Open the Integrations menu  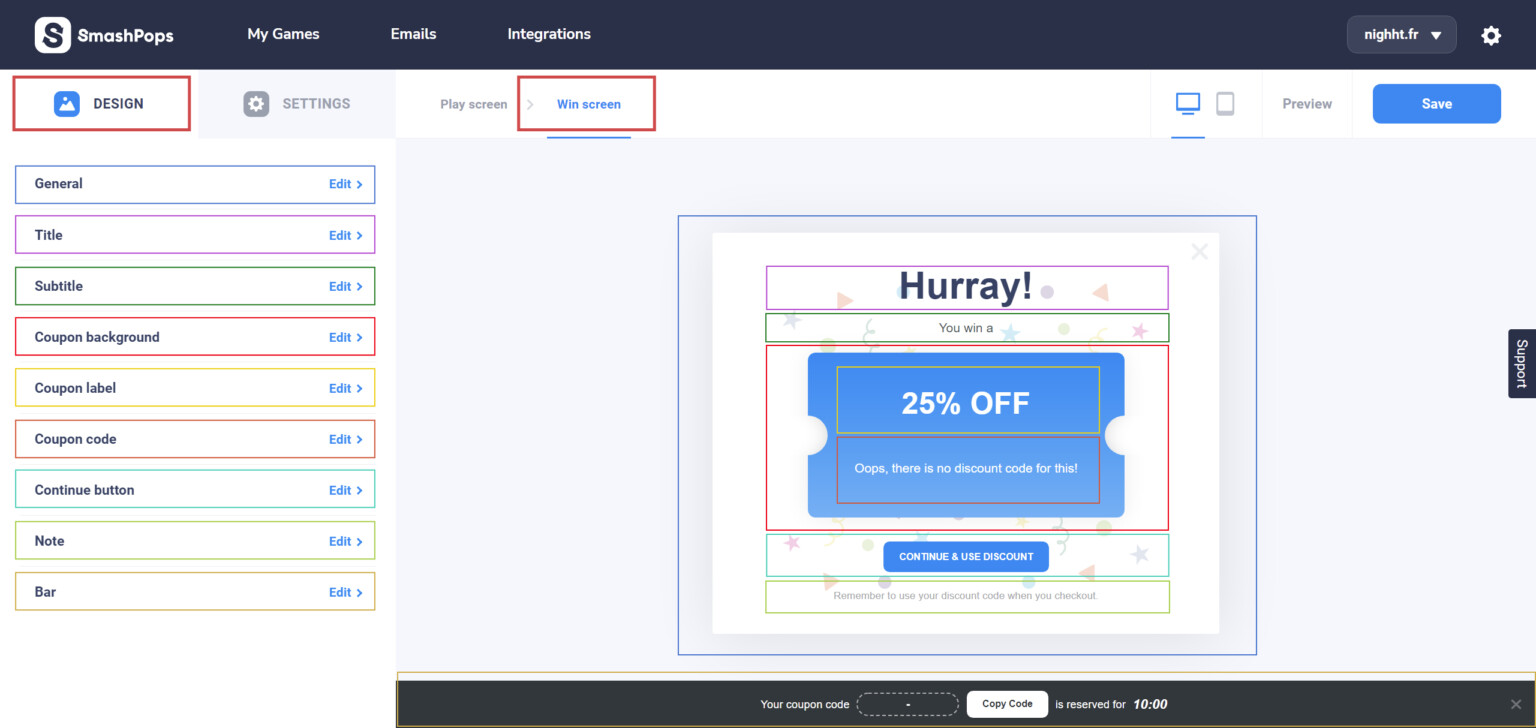point(548,34)
